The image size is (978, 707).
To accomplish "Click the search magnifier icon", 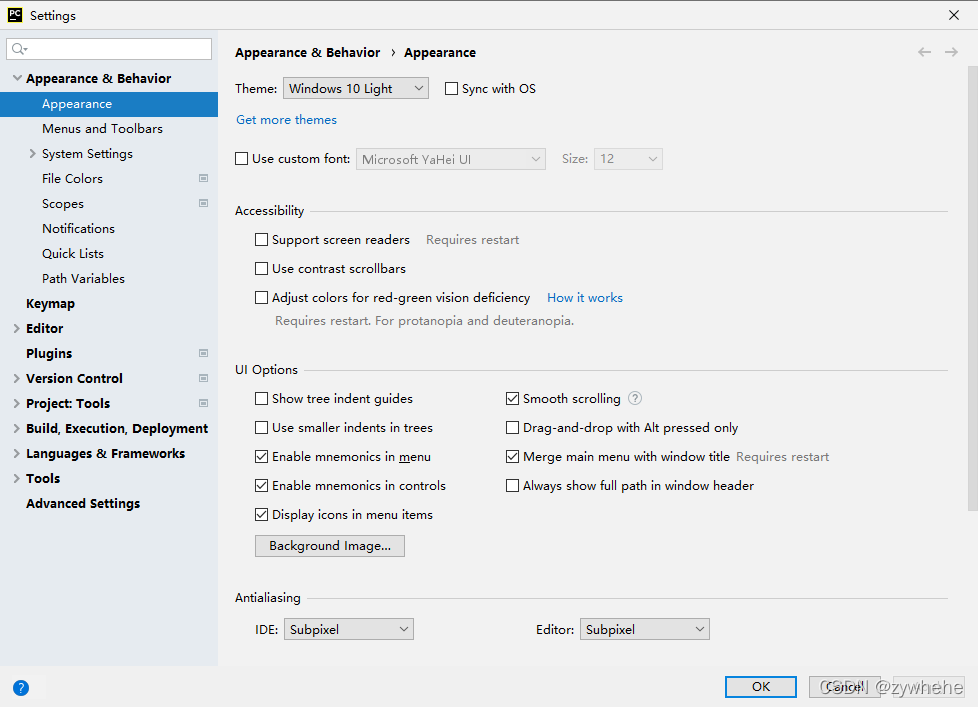I will pos(19,49).
